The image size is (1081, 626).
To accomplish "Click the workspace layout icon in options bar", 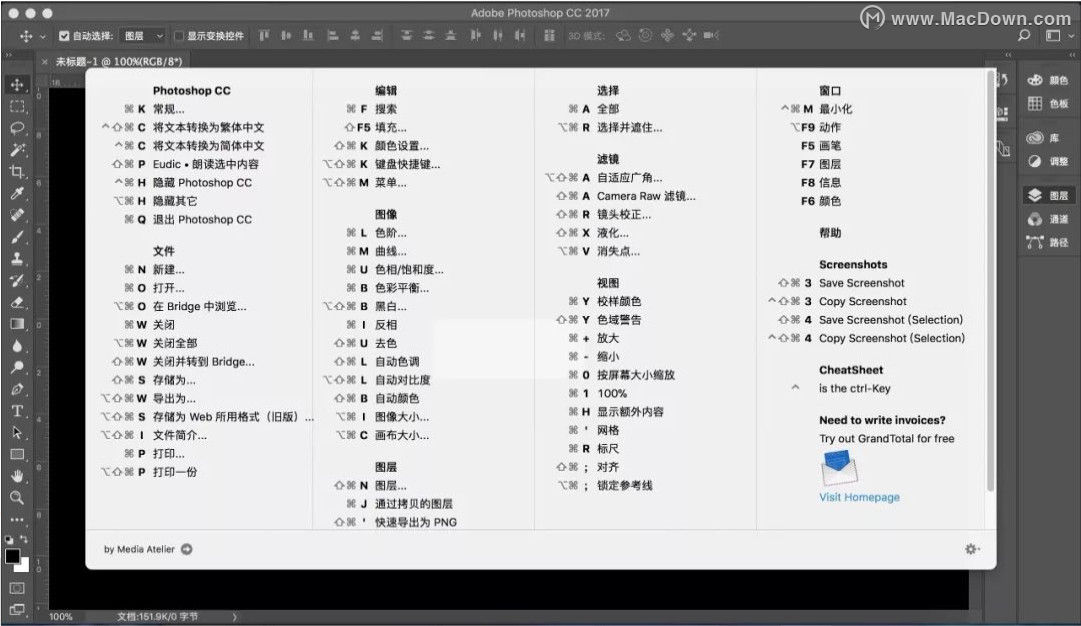I will click(1053, 36).
